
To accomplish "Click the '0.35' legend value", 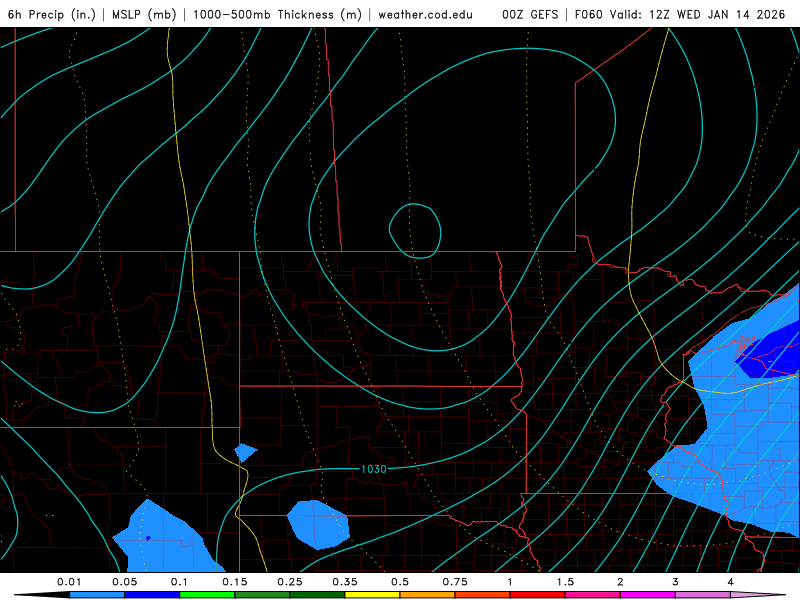I will (x=345, y=582).
